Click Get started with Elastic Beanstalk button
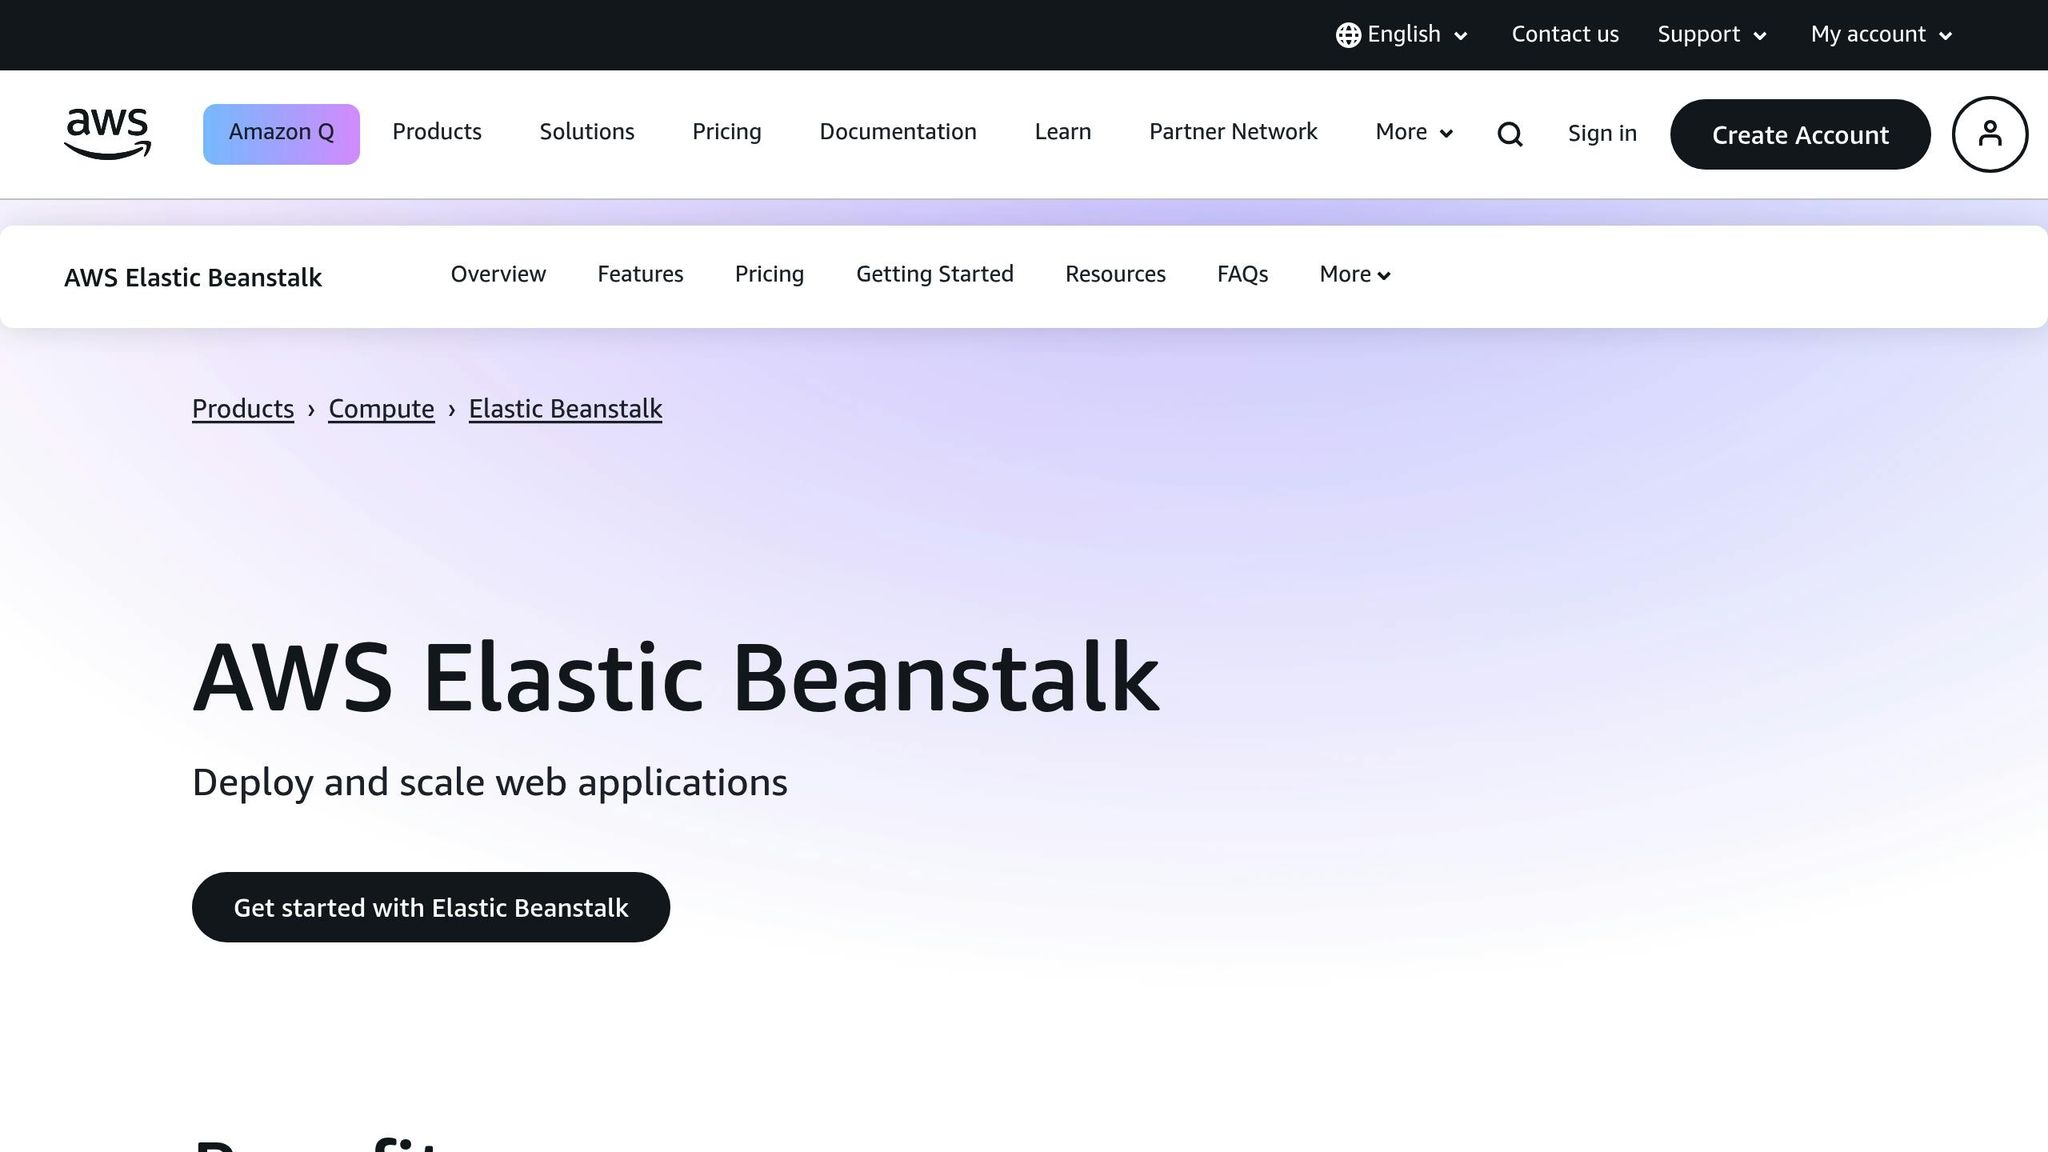The image size is (2048, 1152). click(x=431, y=907)
